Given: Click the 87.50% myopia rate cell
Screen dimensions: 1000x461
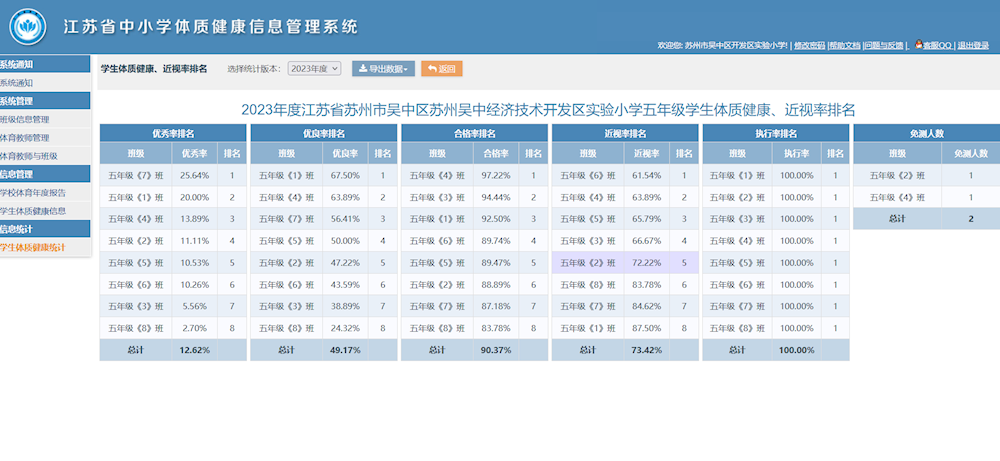Looking at the screenshot, I should [x=647, y=328].
